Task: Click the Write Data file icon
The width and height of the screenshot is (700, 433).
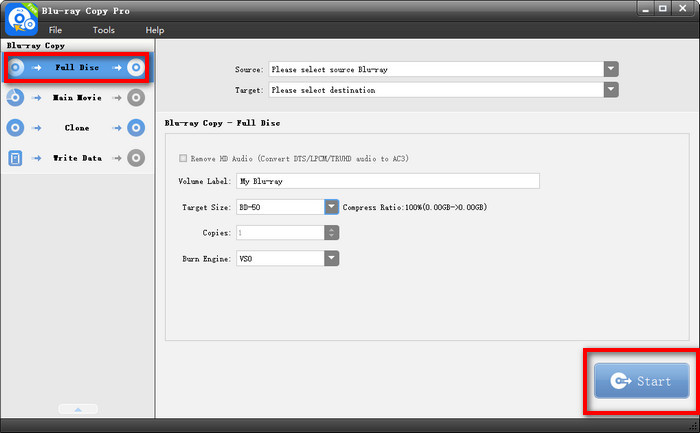Action: 16,158
